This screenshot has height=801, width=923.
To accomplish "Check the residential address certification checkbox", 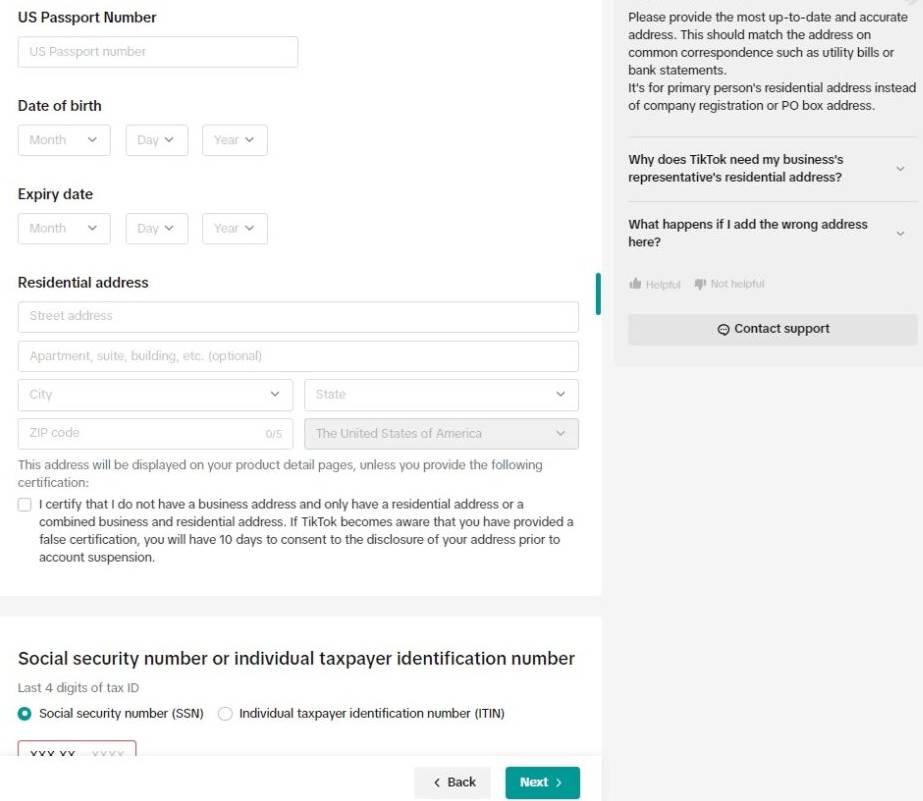I will [25, 505].
